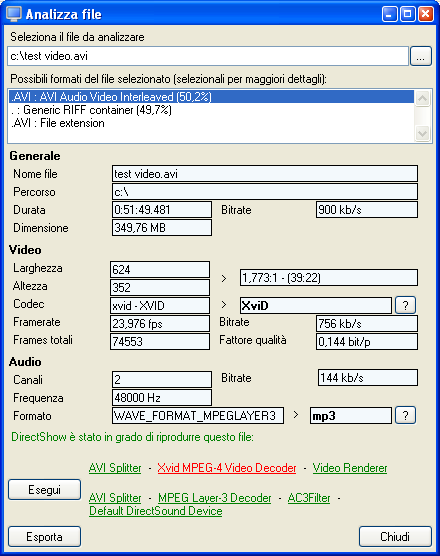Click the format list down scroll arrow
The width and height of the screenshot is (440, 556).
(x=422, y=134)
